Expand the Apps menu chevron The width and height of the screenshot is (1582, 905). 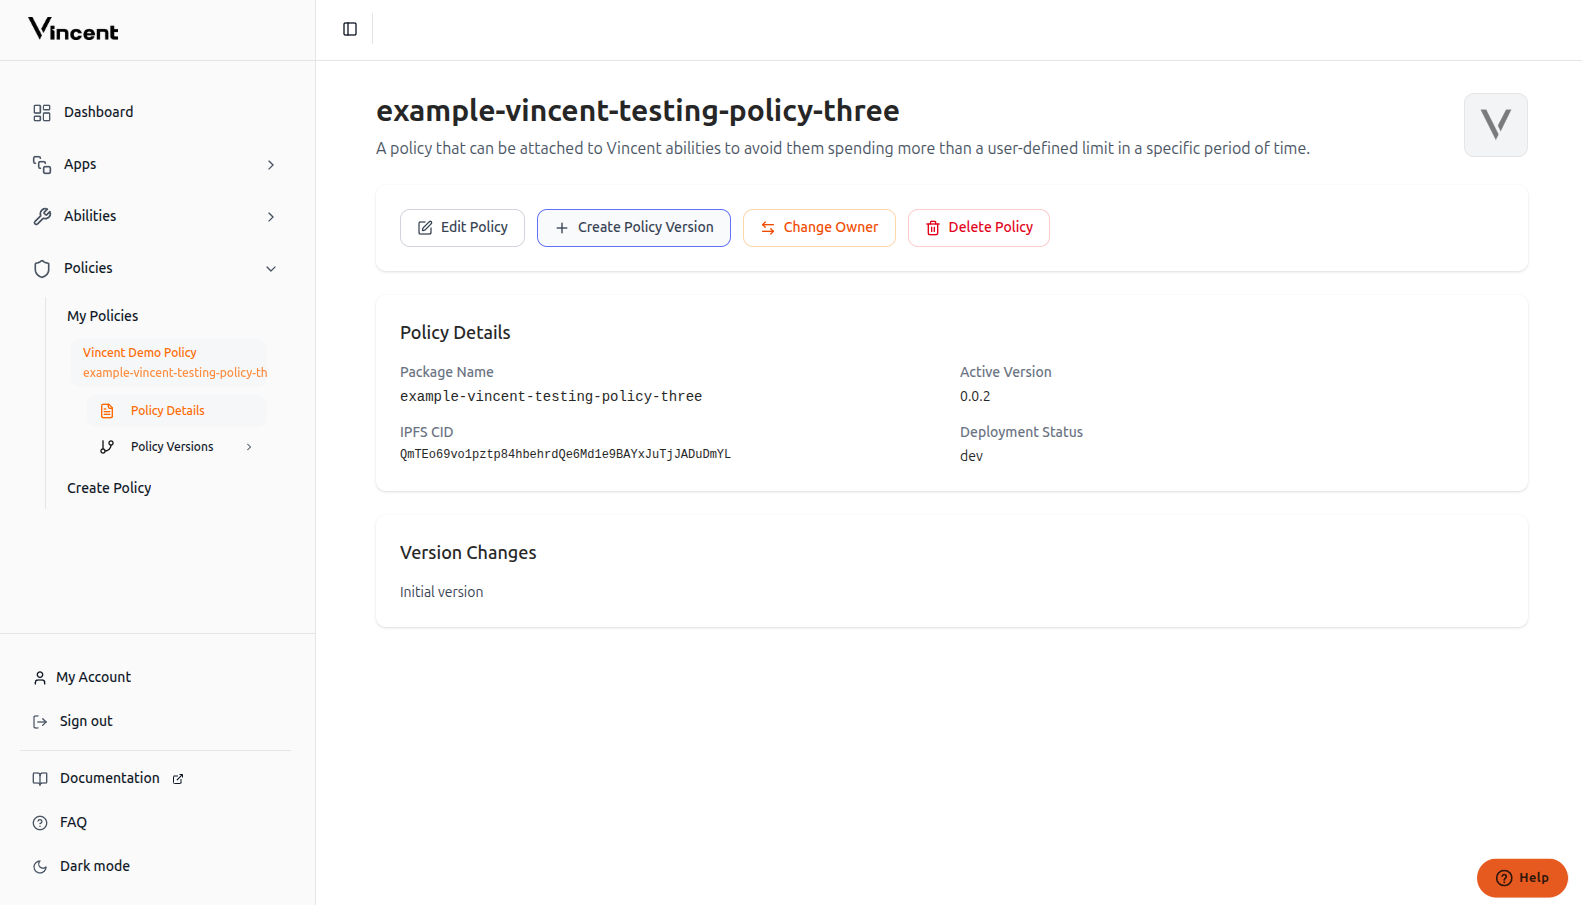[271, 165]
